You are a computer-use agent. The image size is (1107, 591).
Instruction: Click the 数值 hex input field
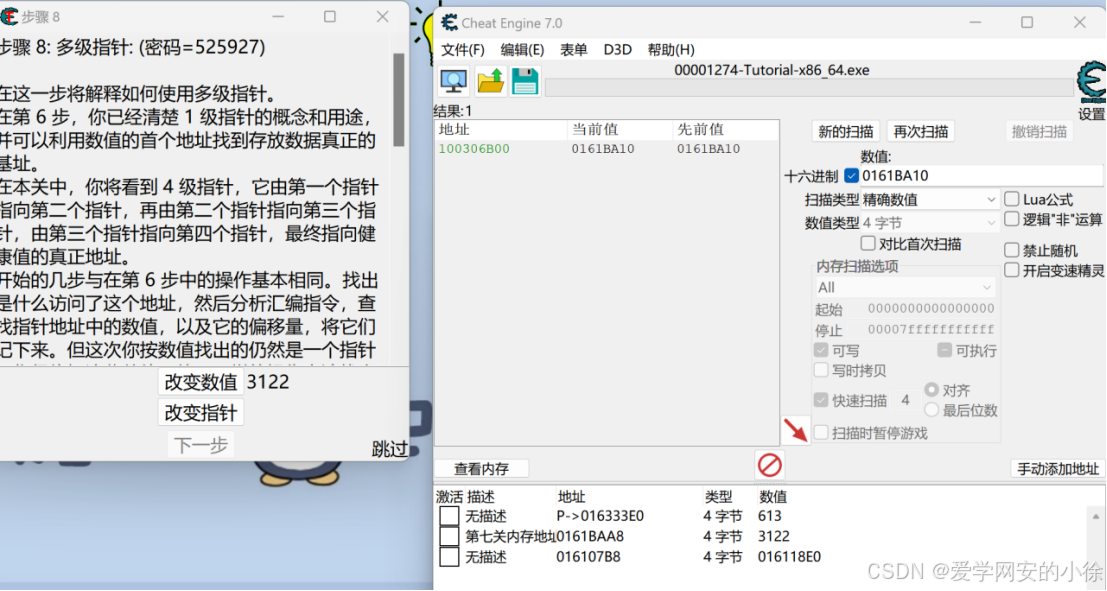coord(981,176)
